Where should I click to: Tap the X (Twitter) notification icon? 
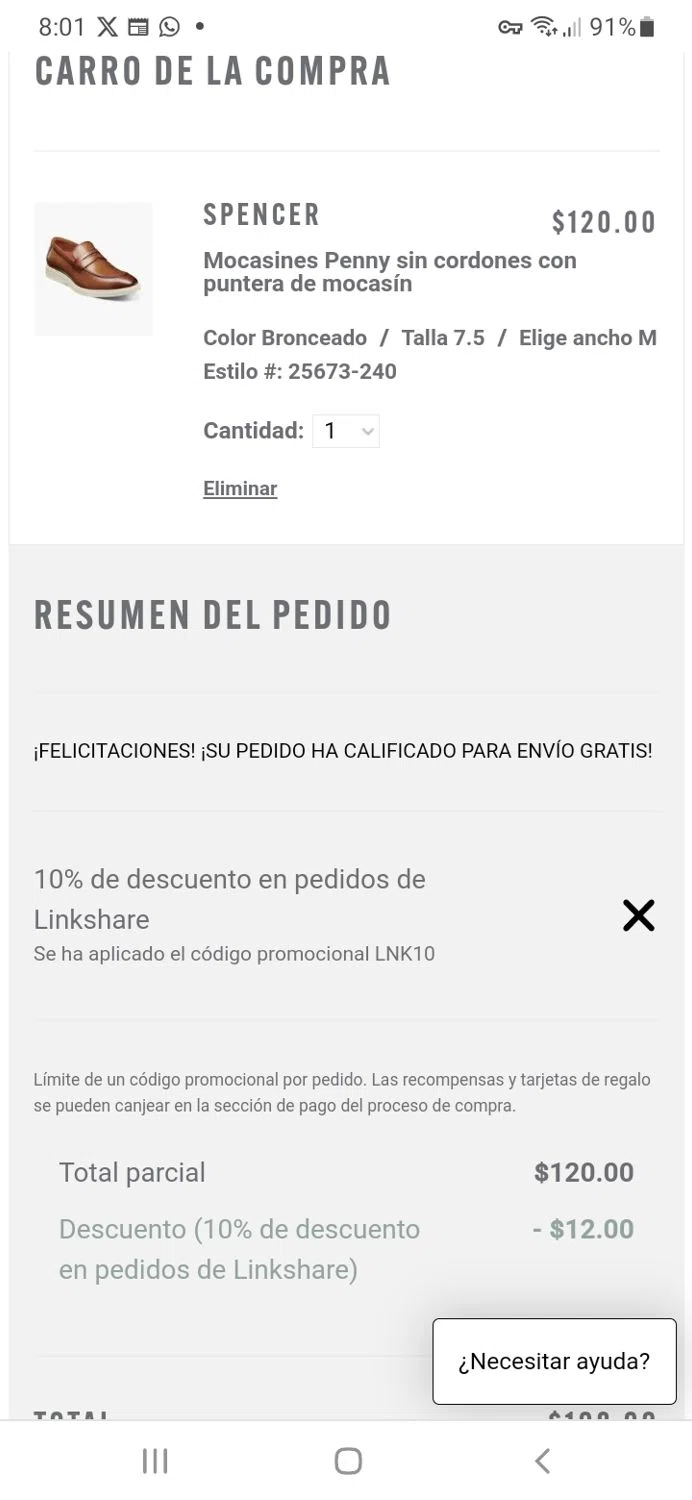point(107,27)
